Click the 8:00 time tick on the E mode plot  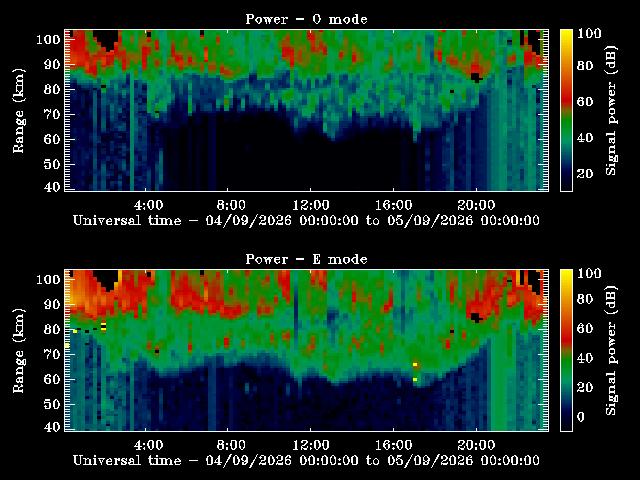(x=231, y=444)
